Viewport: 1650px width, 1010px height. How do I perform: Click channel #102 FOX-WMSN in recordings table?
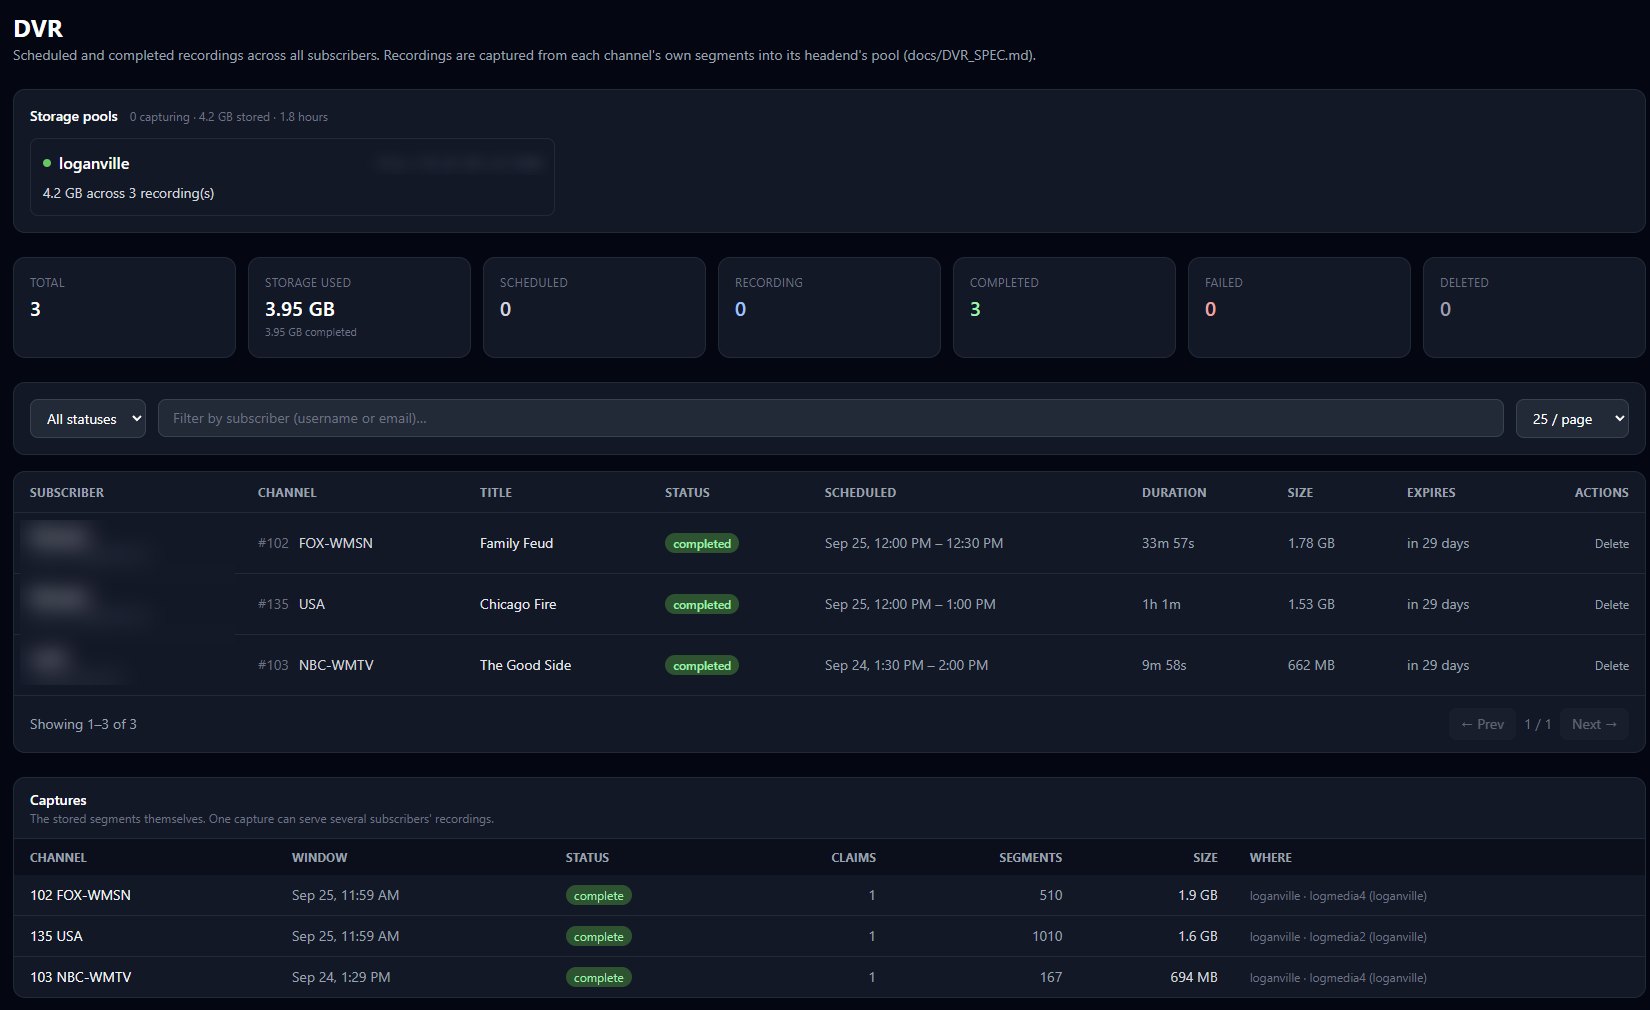[x=315, y=543]
